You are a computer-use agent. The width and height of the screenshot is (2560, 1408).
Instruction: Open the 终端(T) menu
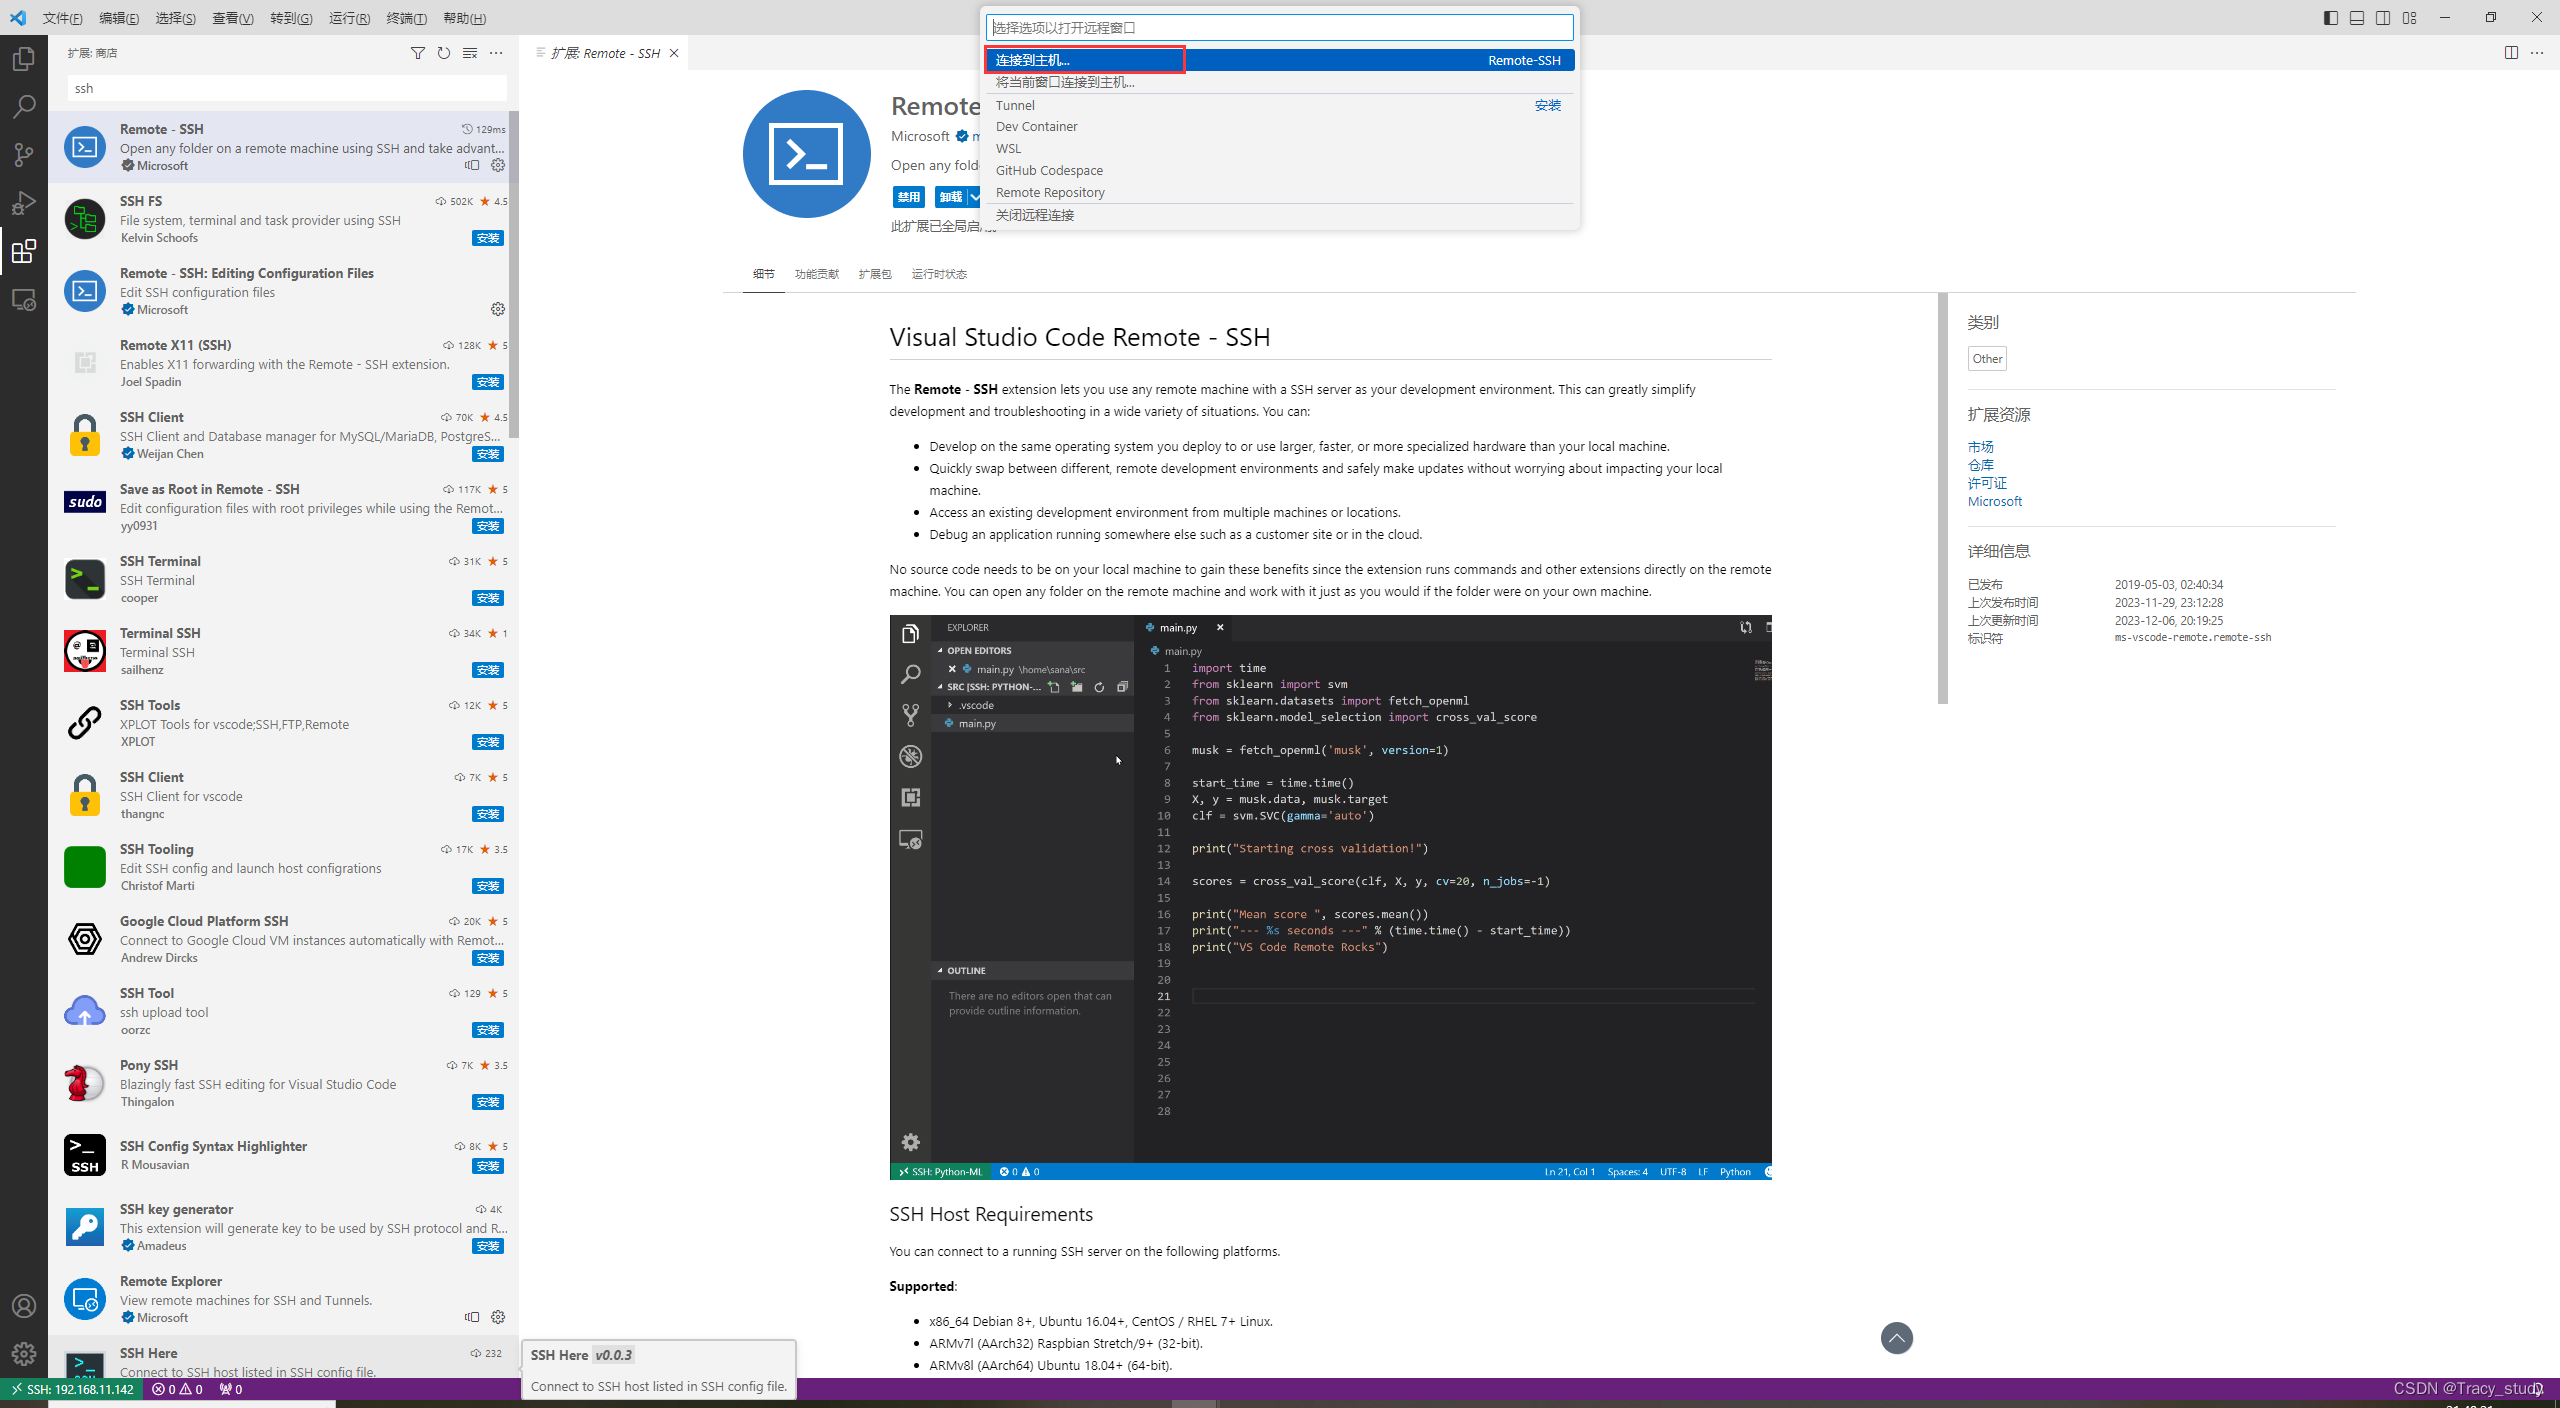pyautogui.click(x=406, y=18)
